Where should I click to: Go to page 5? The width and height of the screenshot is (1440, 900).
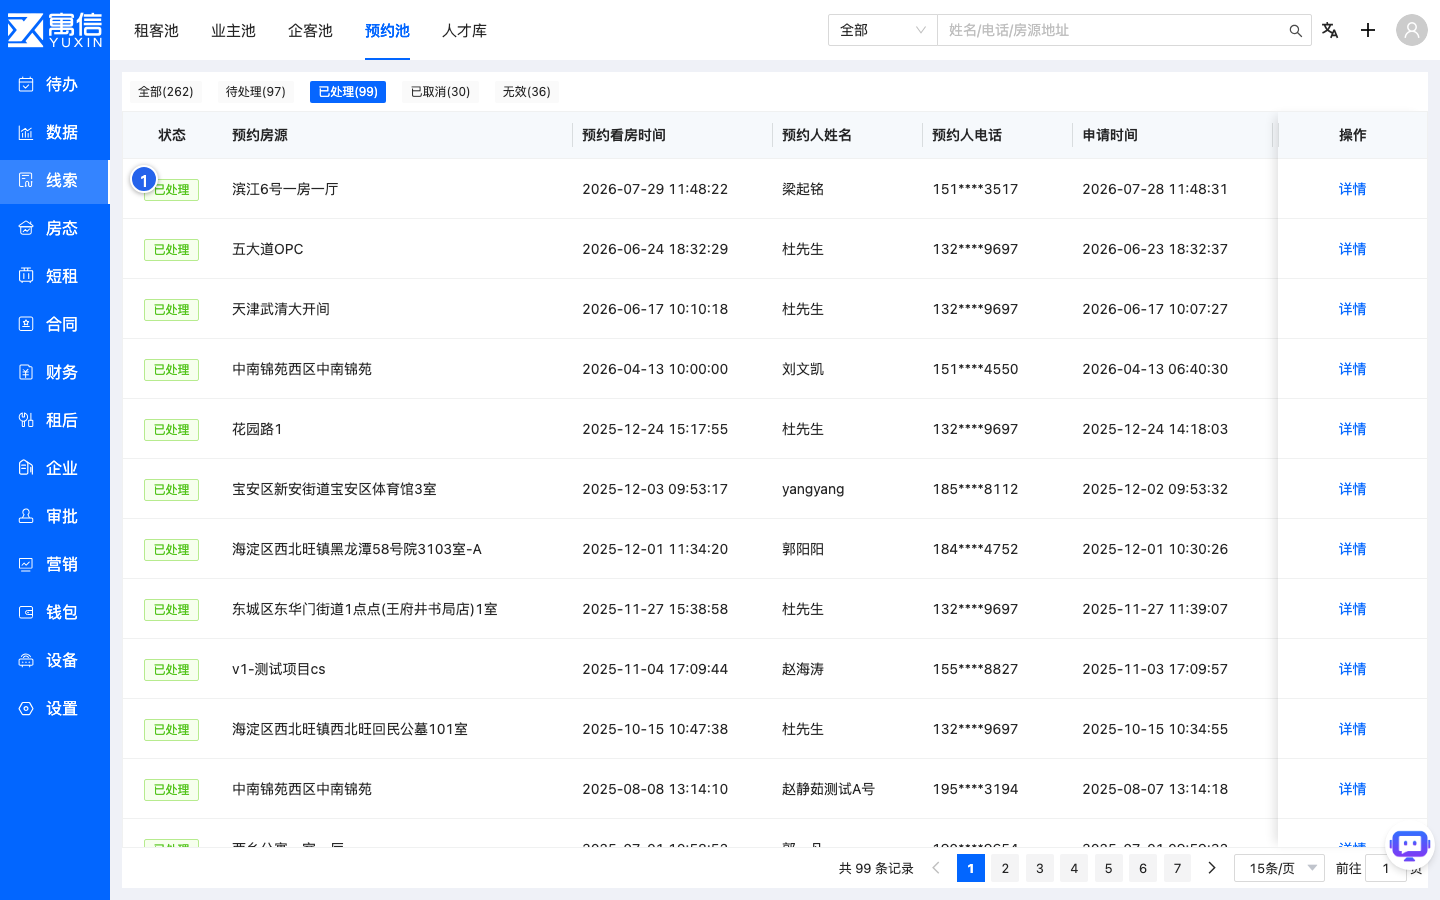(1108, 868)
